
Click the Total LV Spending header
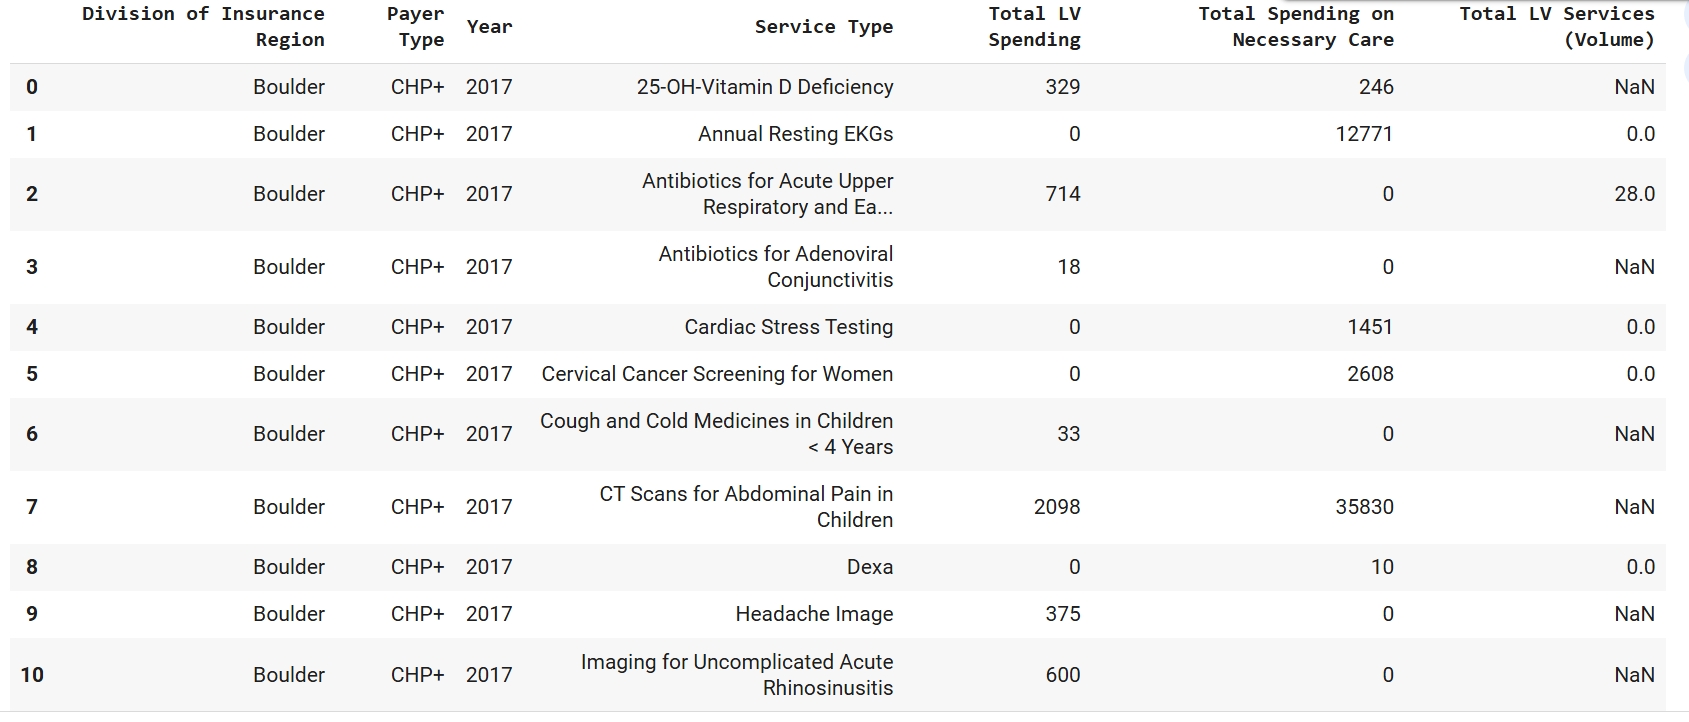coord(1034,27)
